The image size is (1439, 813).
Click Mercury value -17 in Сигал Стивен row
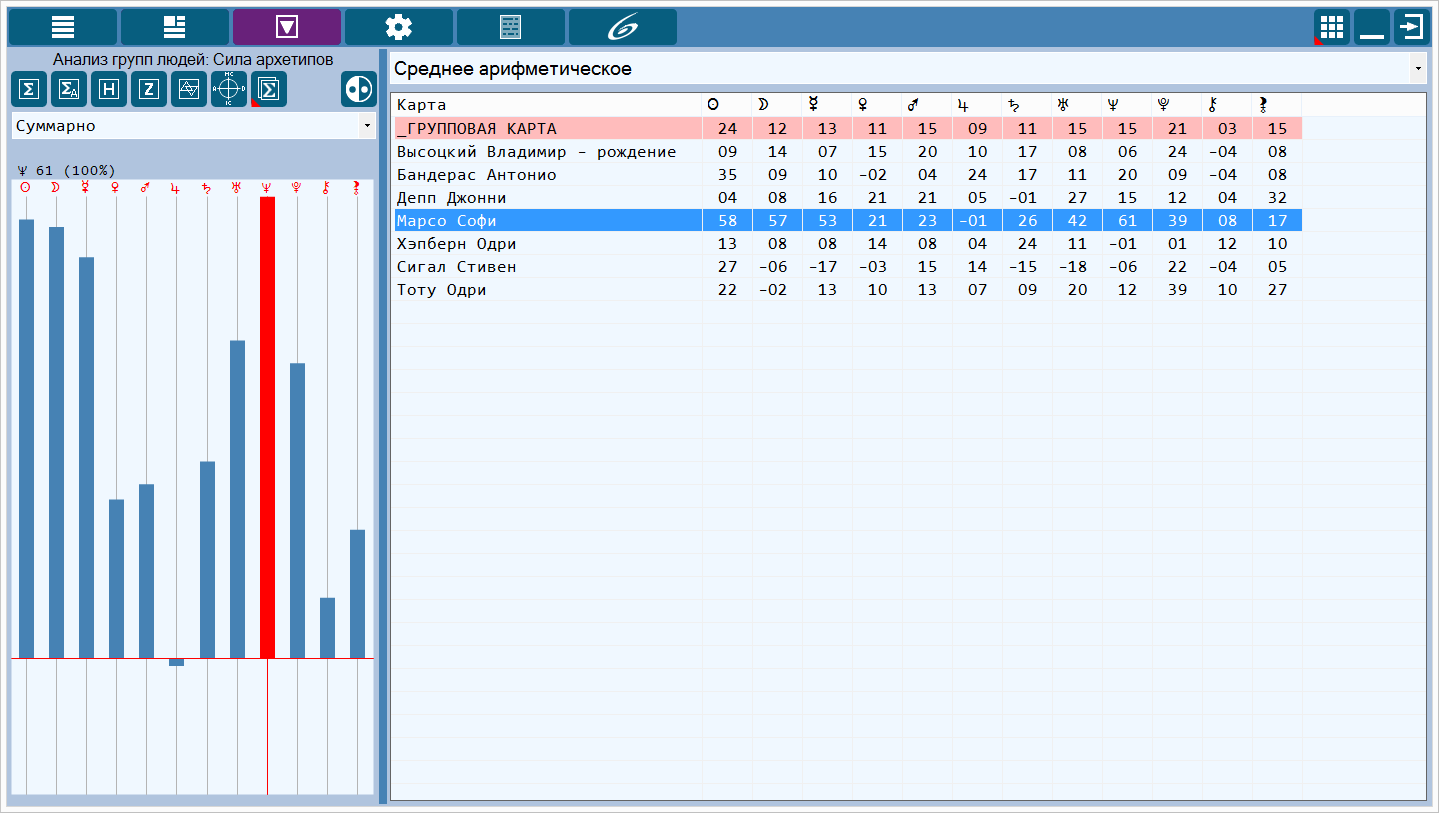click(823, 266)
